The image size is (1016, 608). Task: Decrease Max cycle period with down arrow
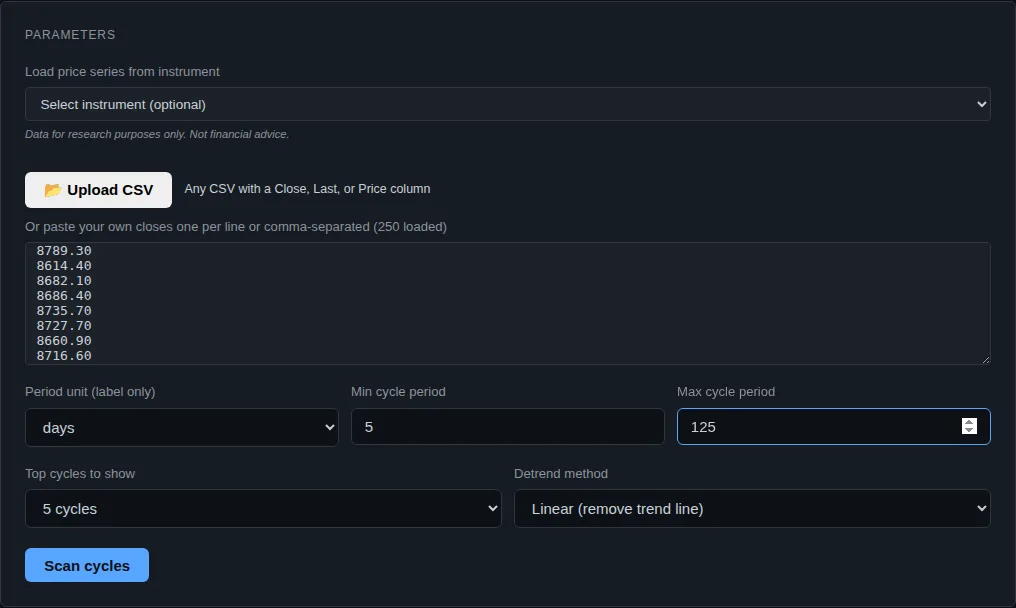969,430
